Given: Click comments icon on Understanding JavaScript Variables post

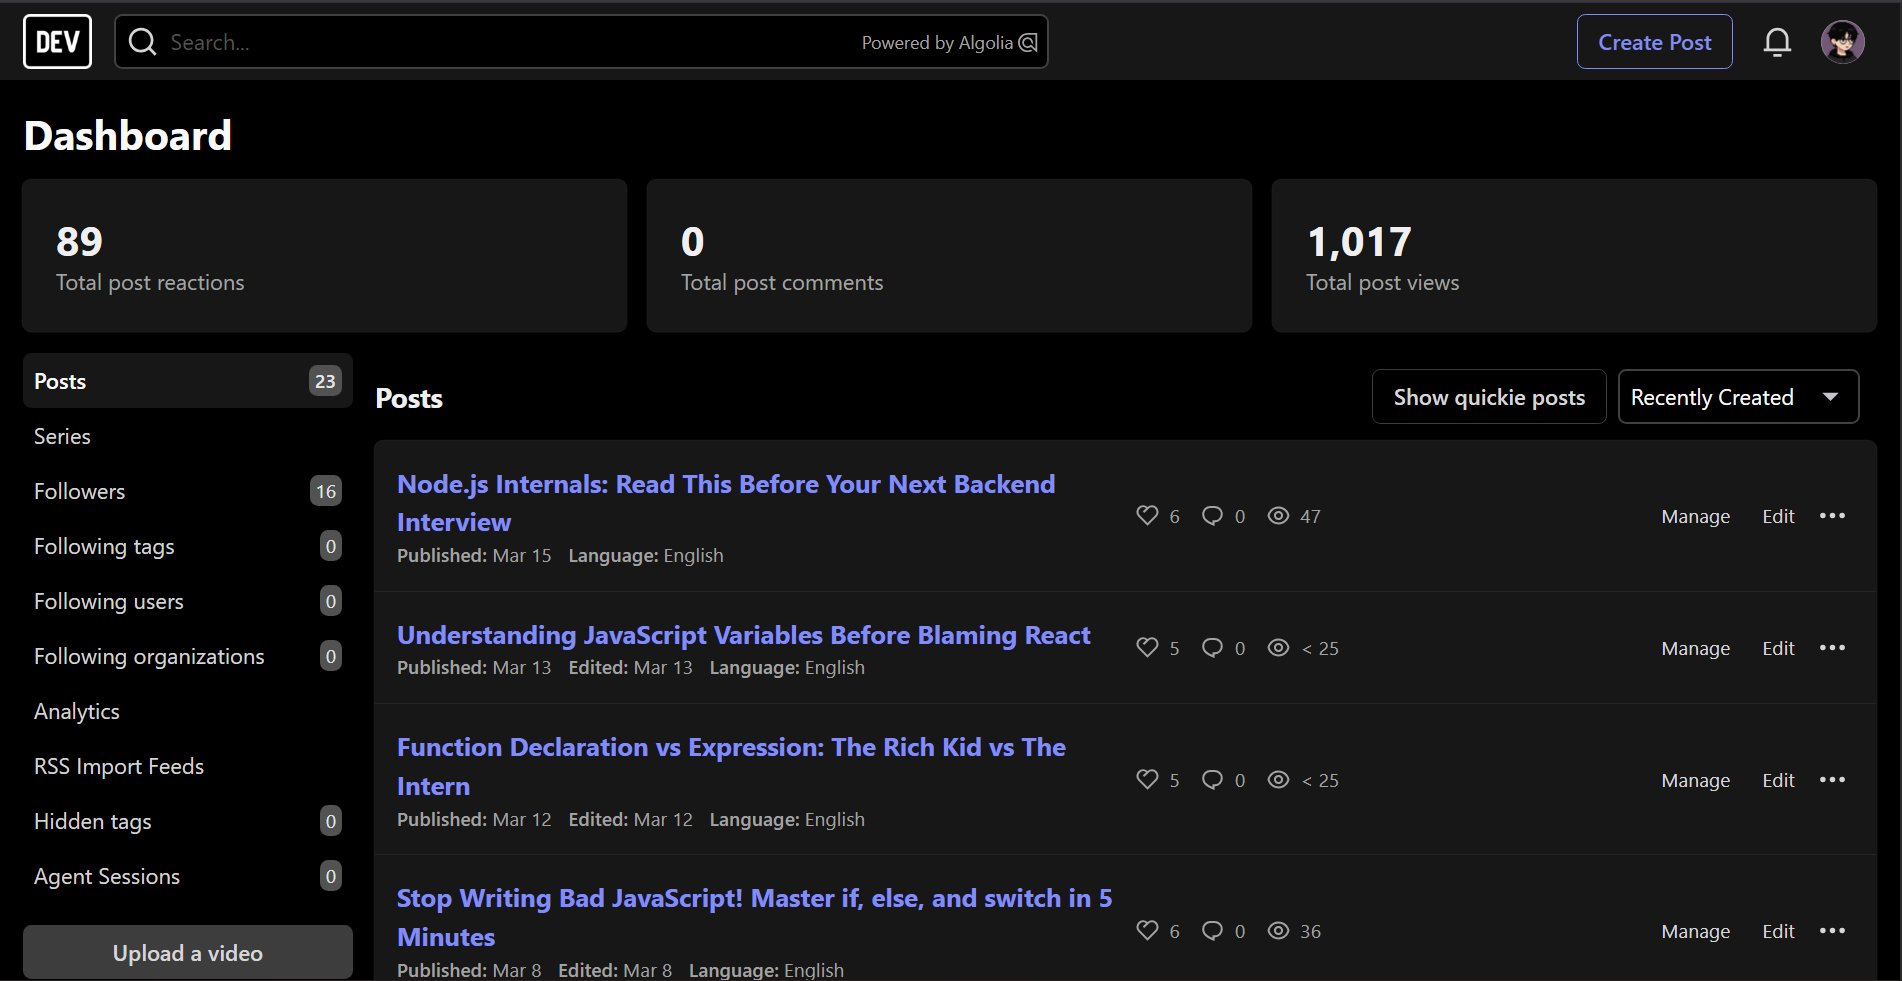Looking at the screenshot, I should 1212,647.
